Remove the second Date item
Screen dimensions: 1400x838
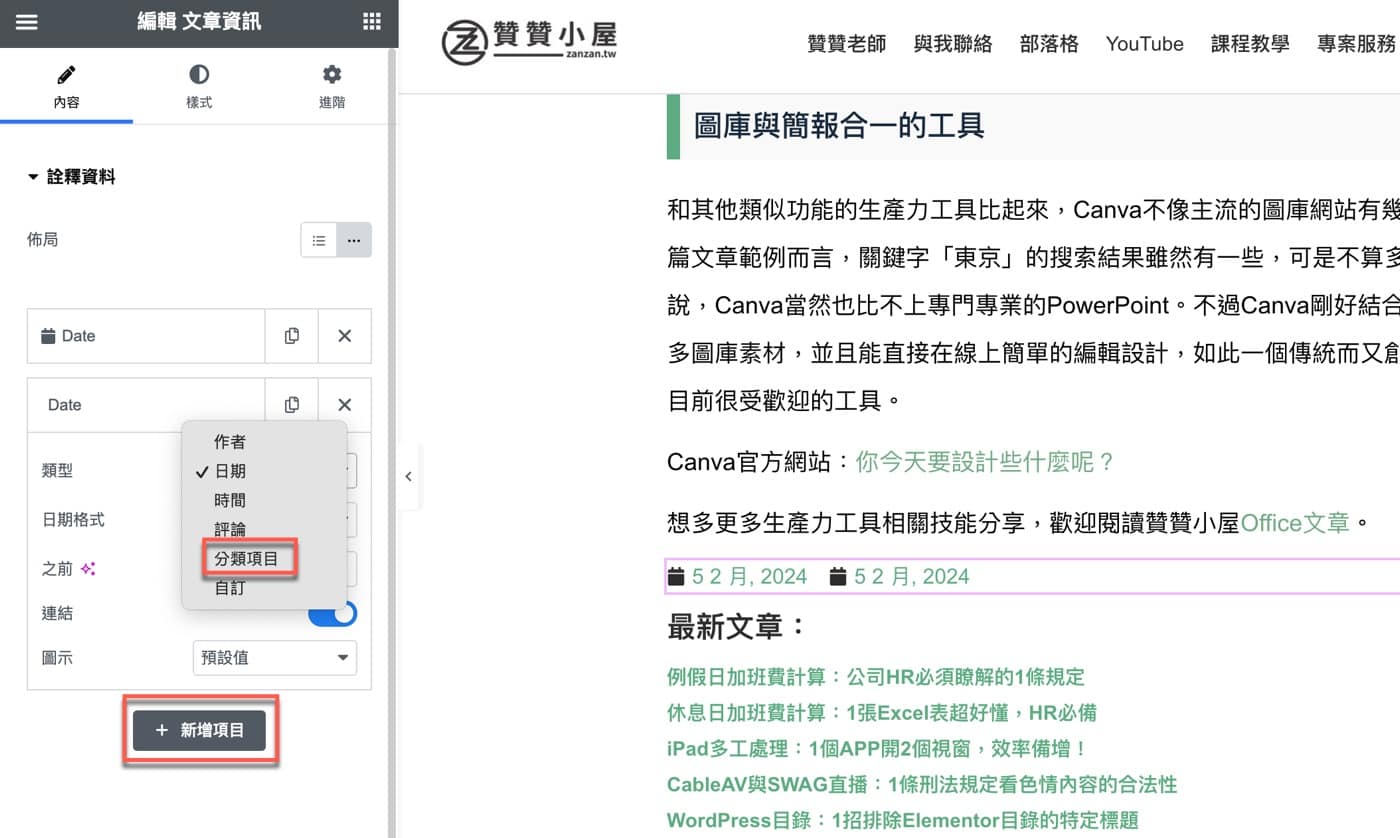pos(344,405)
